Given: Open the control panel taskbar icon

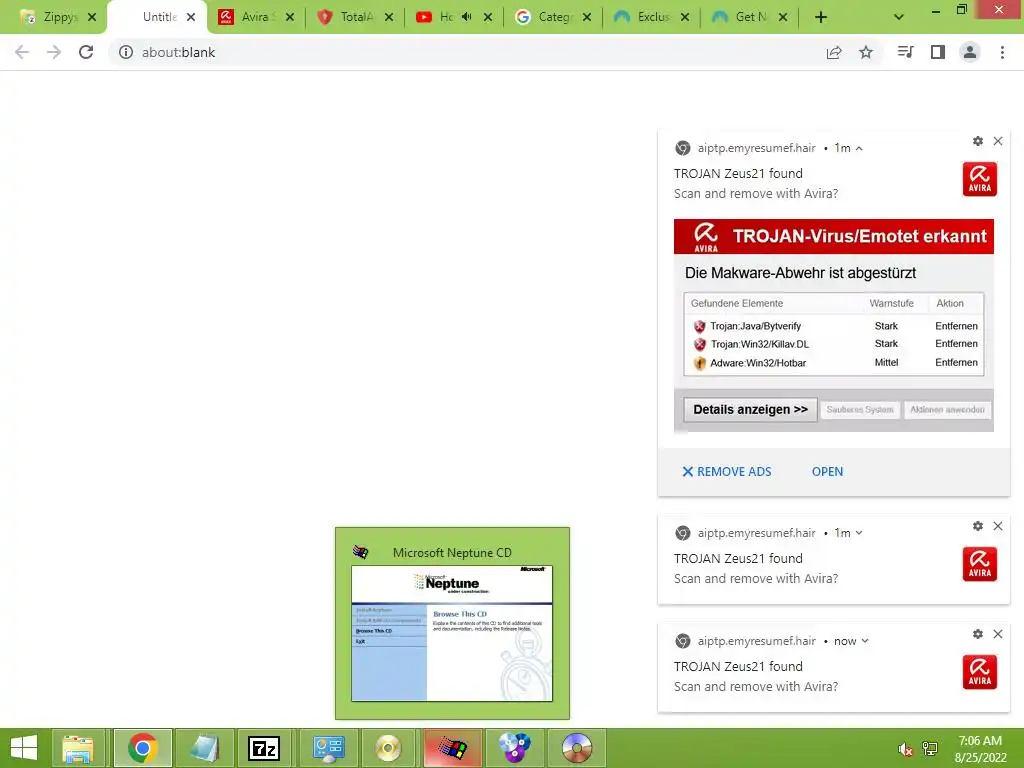Looking at the screenshot, I should (x=328, y=748).
